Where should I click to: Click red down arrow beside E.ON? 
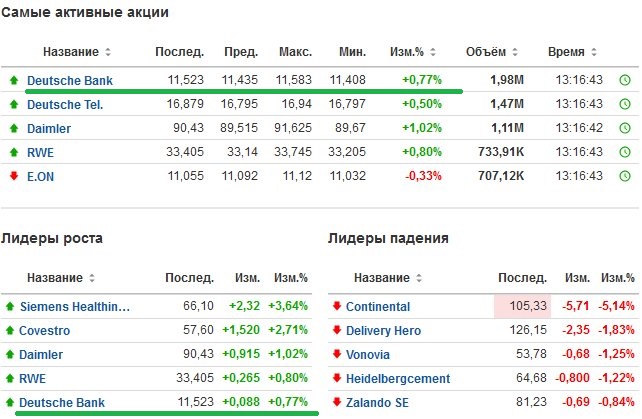click(14, 176)
